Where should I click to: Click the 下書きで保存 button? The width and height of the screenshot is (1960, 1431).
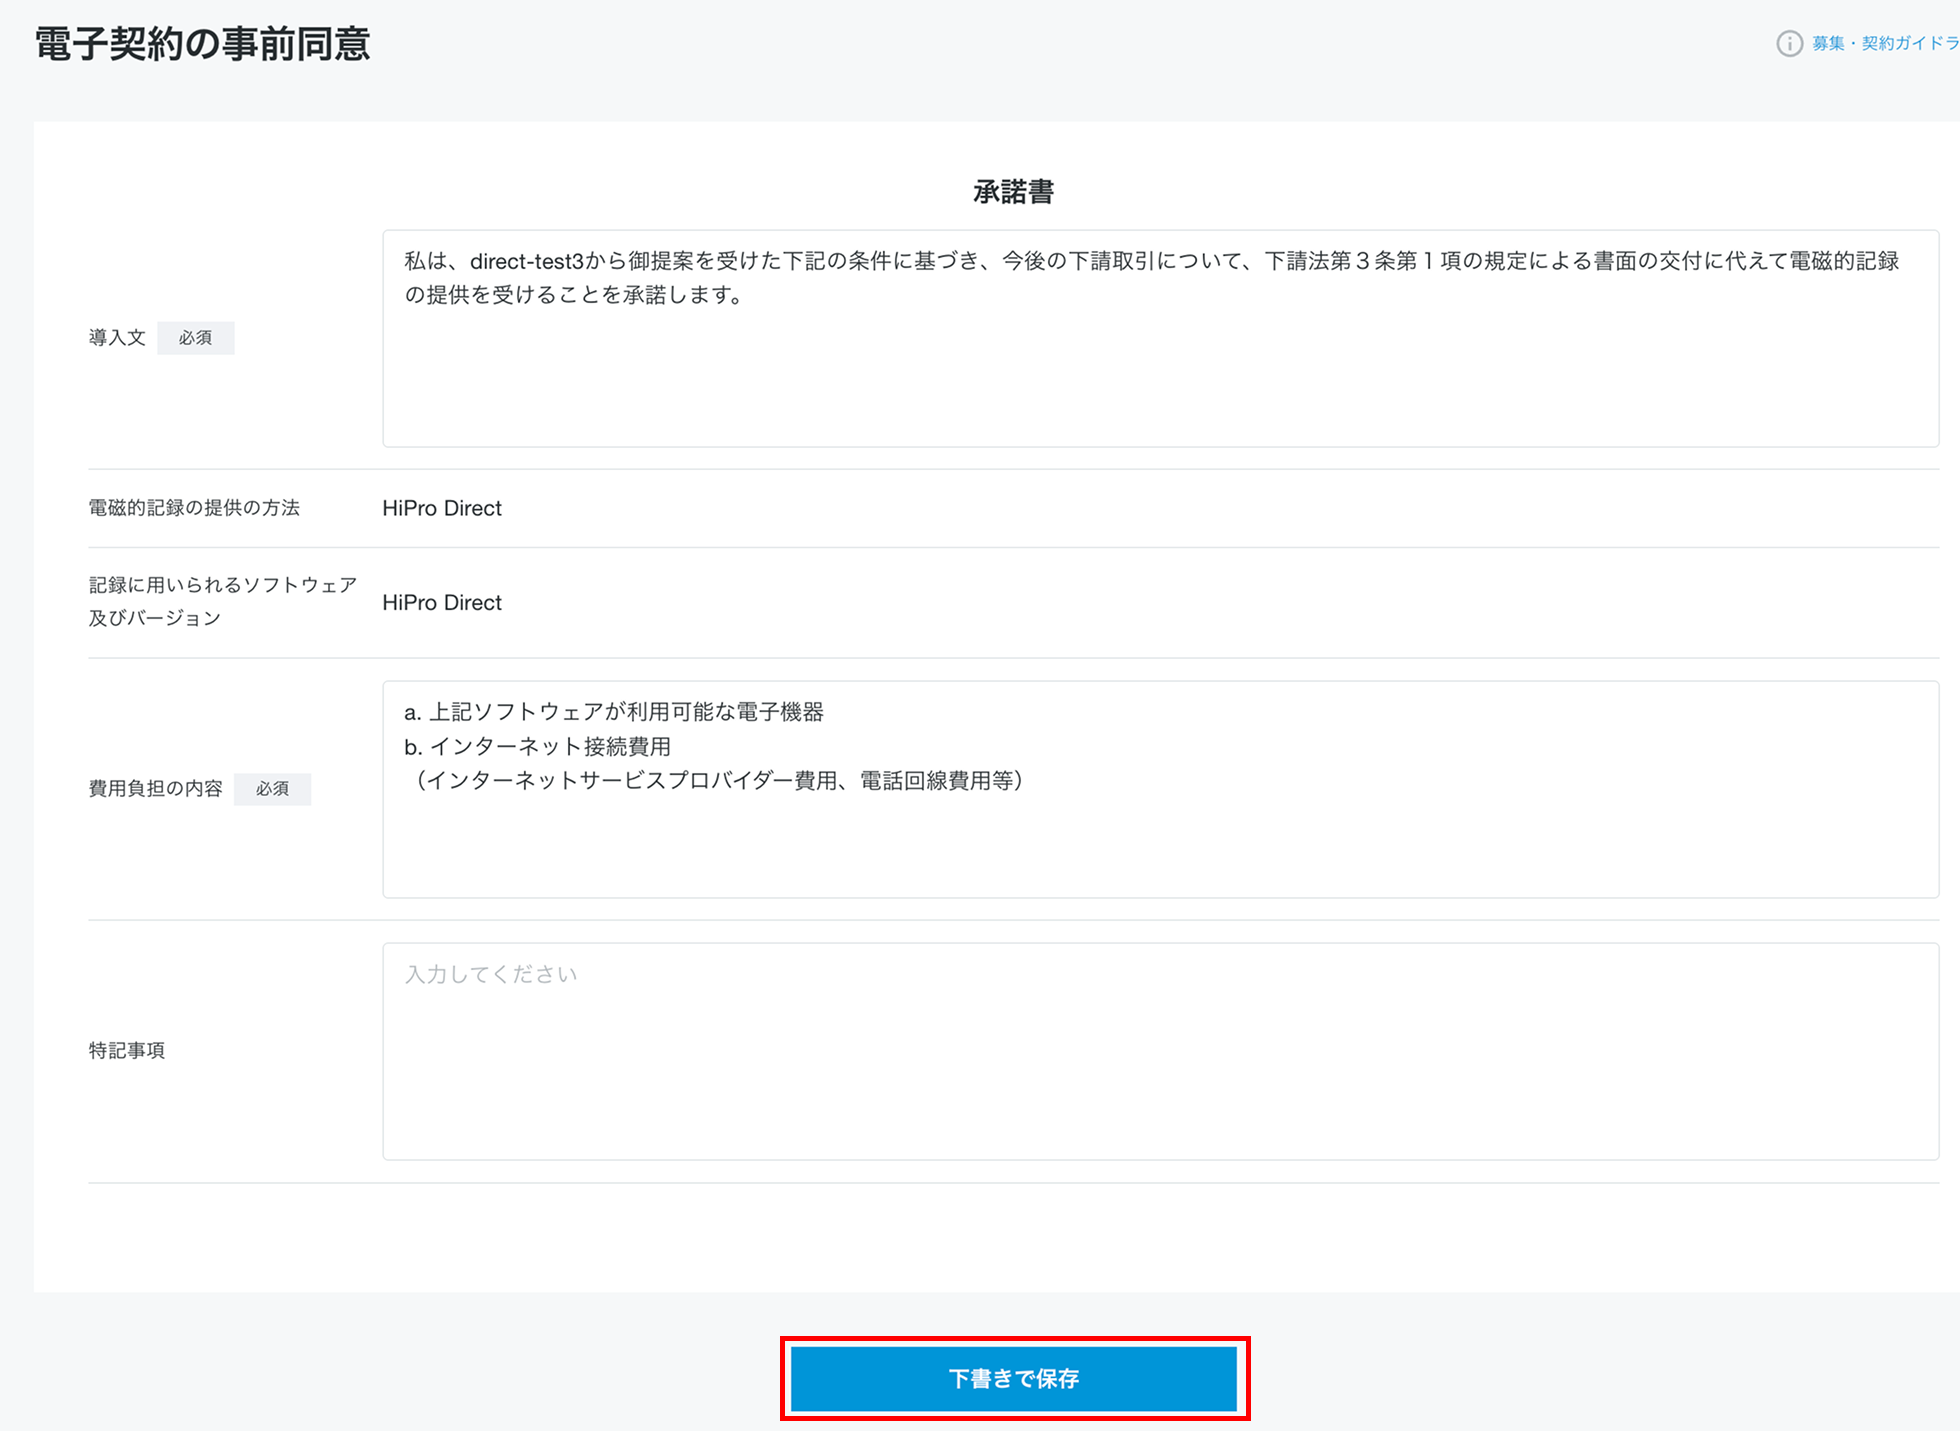(x=1014, y=1379)
